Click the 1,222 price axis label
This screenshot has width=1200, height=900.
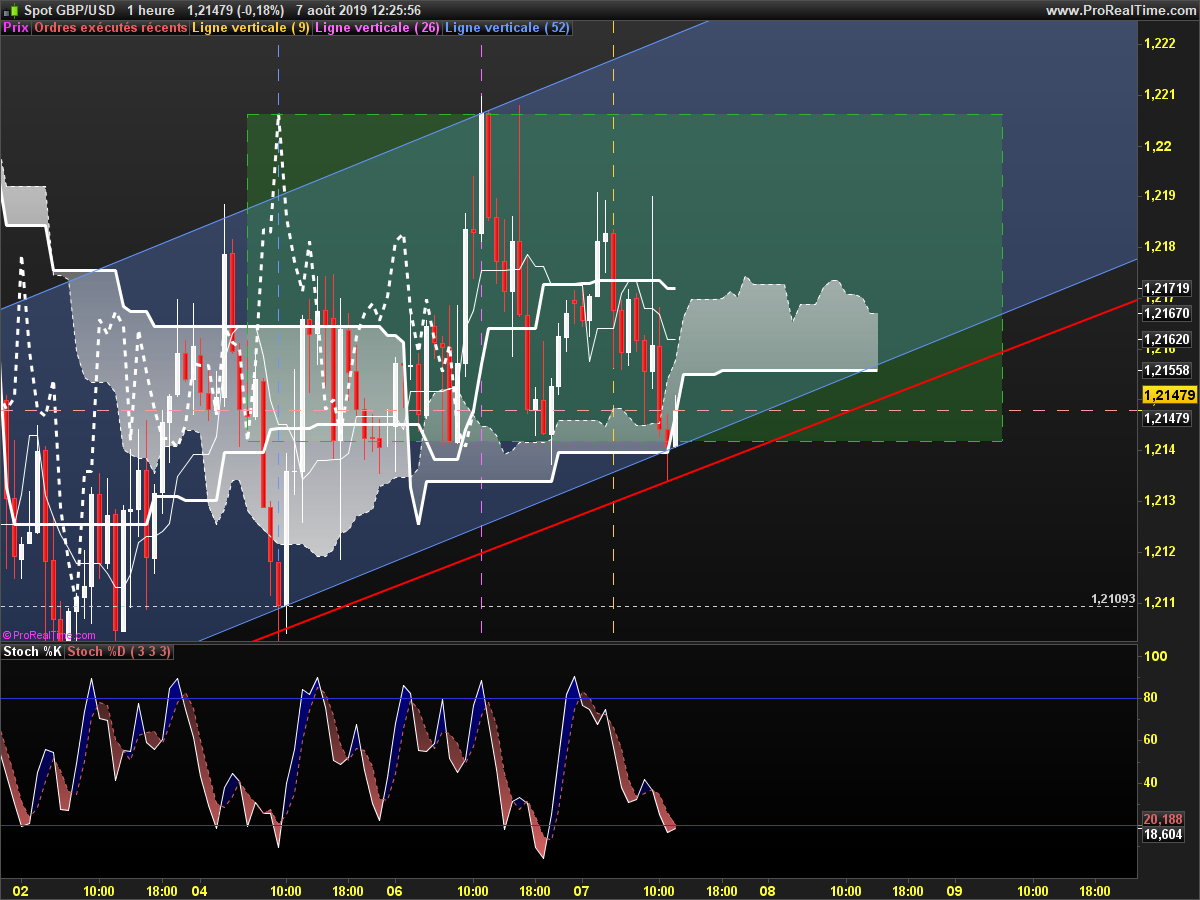(x=1159, y=43)
